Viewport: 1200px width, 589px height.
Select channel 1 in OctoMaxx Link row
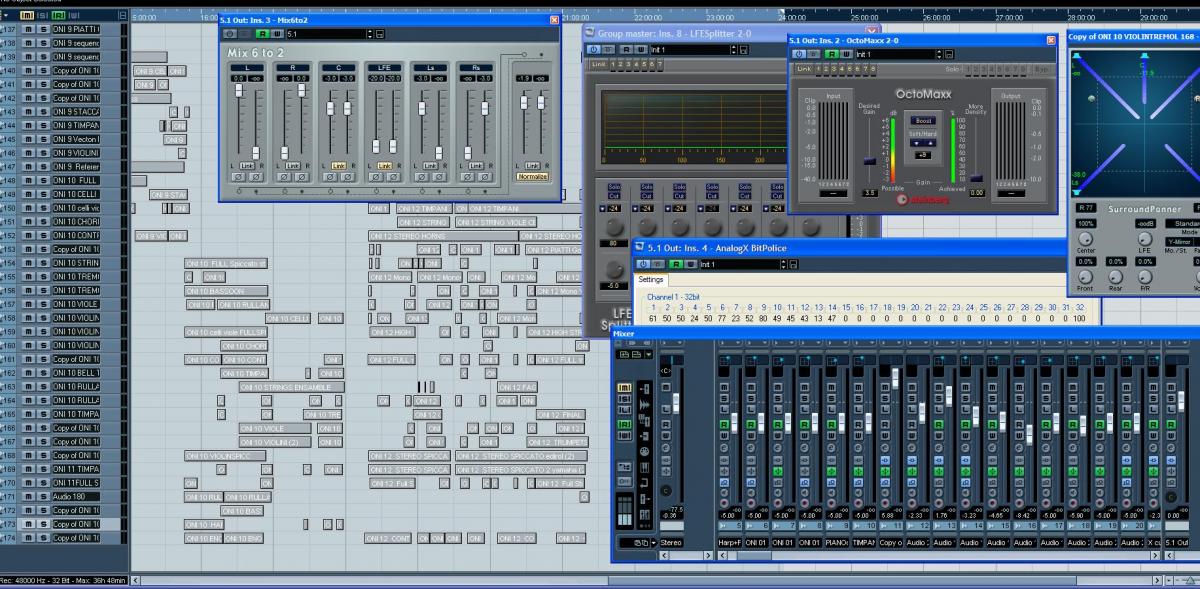pyautogui.click(x=818, y=69)
